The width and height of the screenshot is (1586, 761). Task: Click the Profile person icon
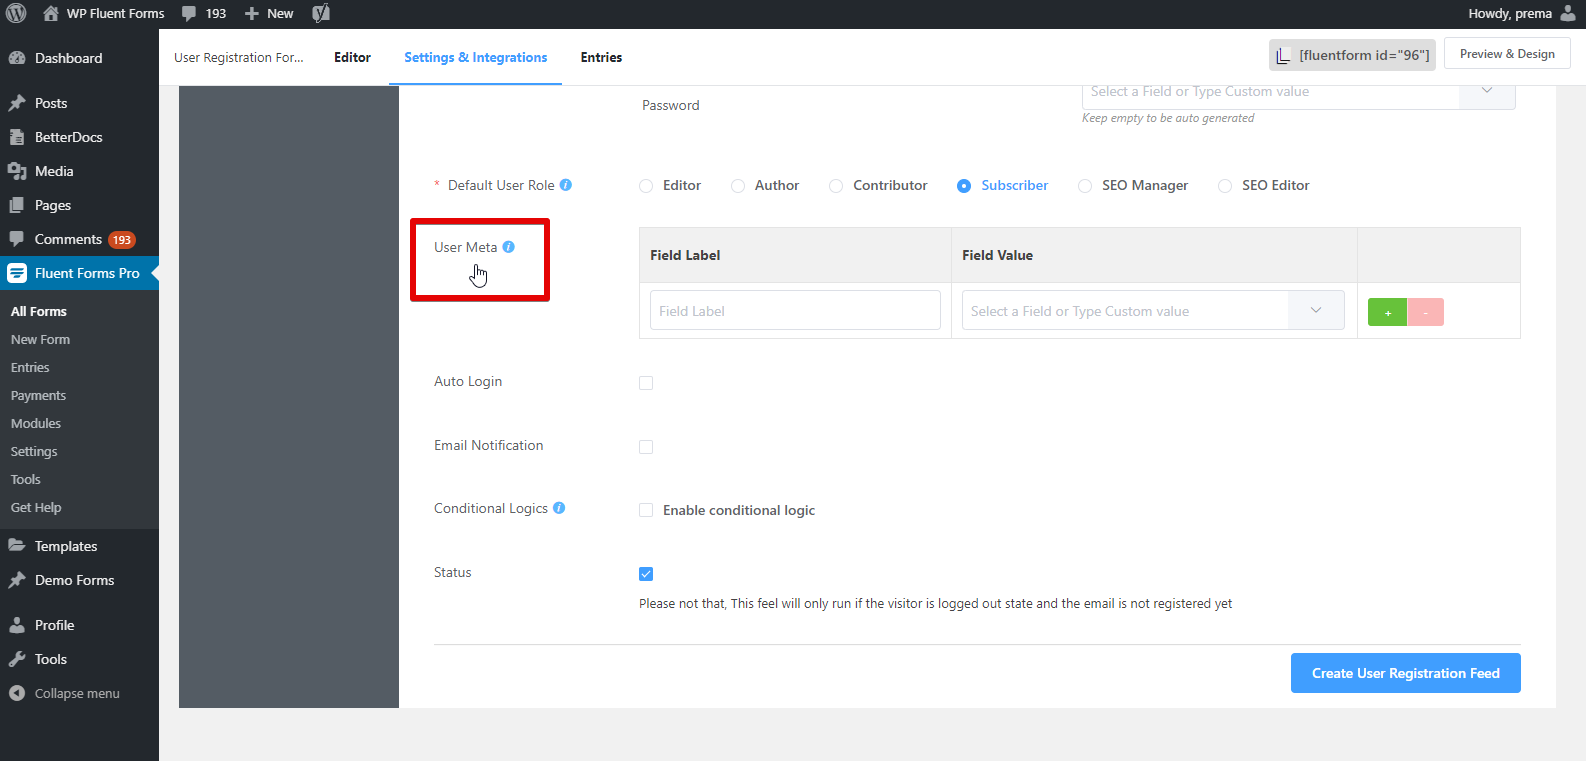click(x=17, y=625)
